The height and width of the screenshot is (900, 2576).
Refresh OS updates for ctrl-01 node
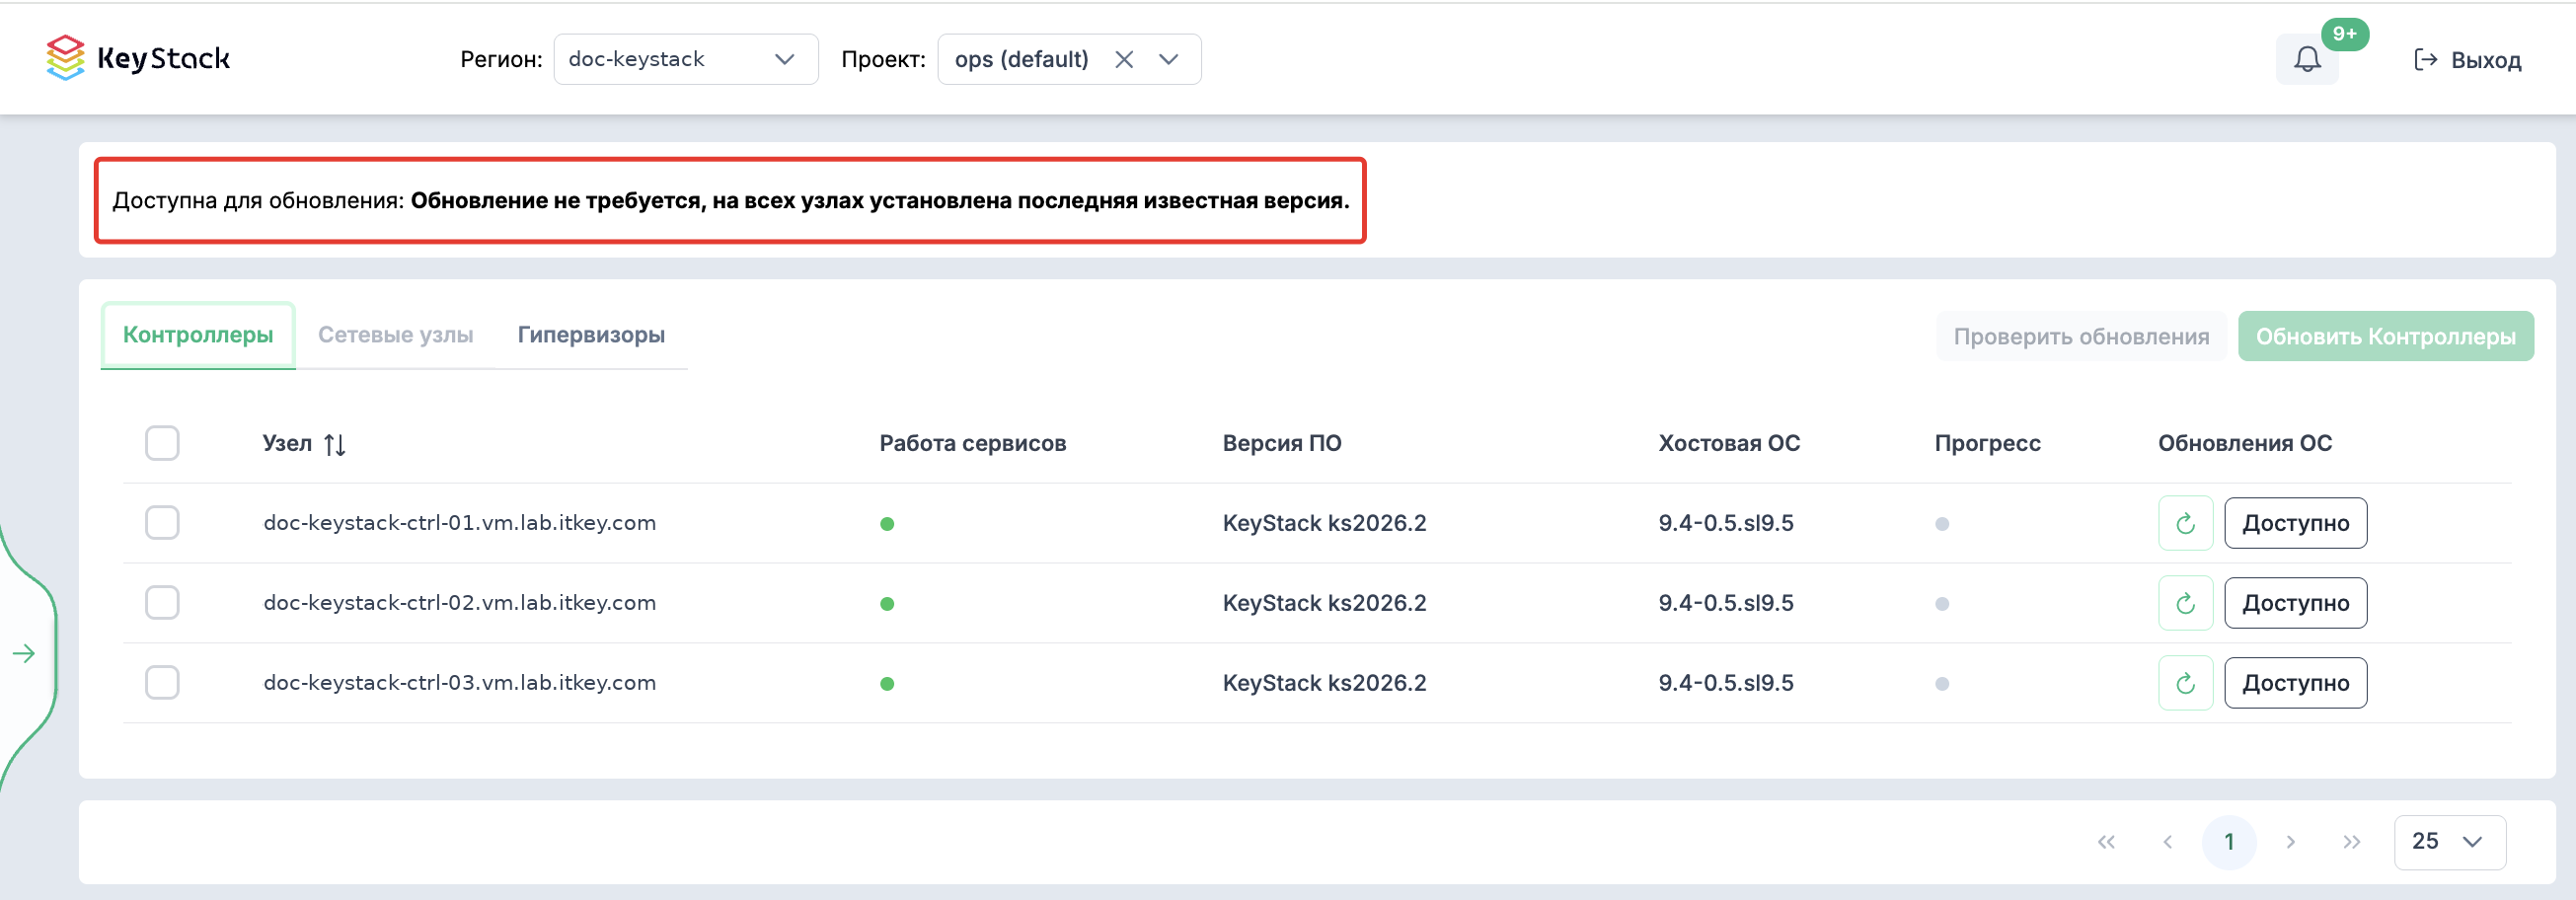tap(2185, 523)
